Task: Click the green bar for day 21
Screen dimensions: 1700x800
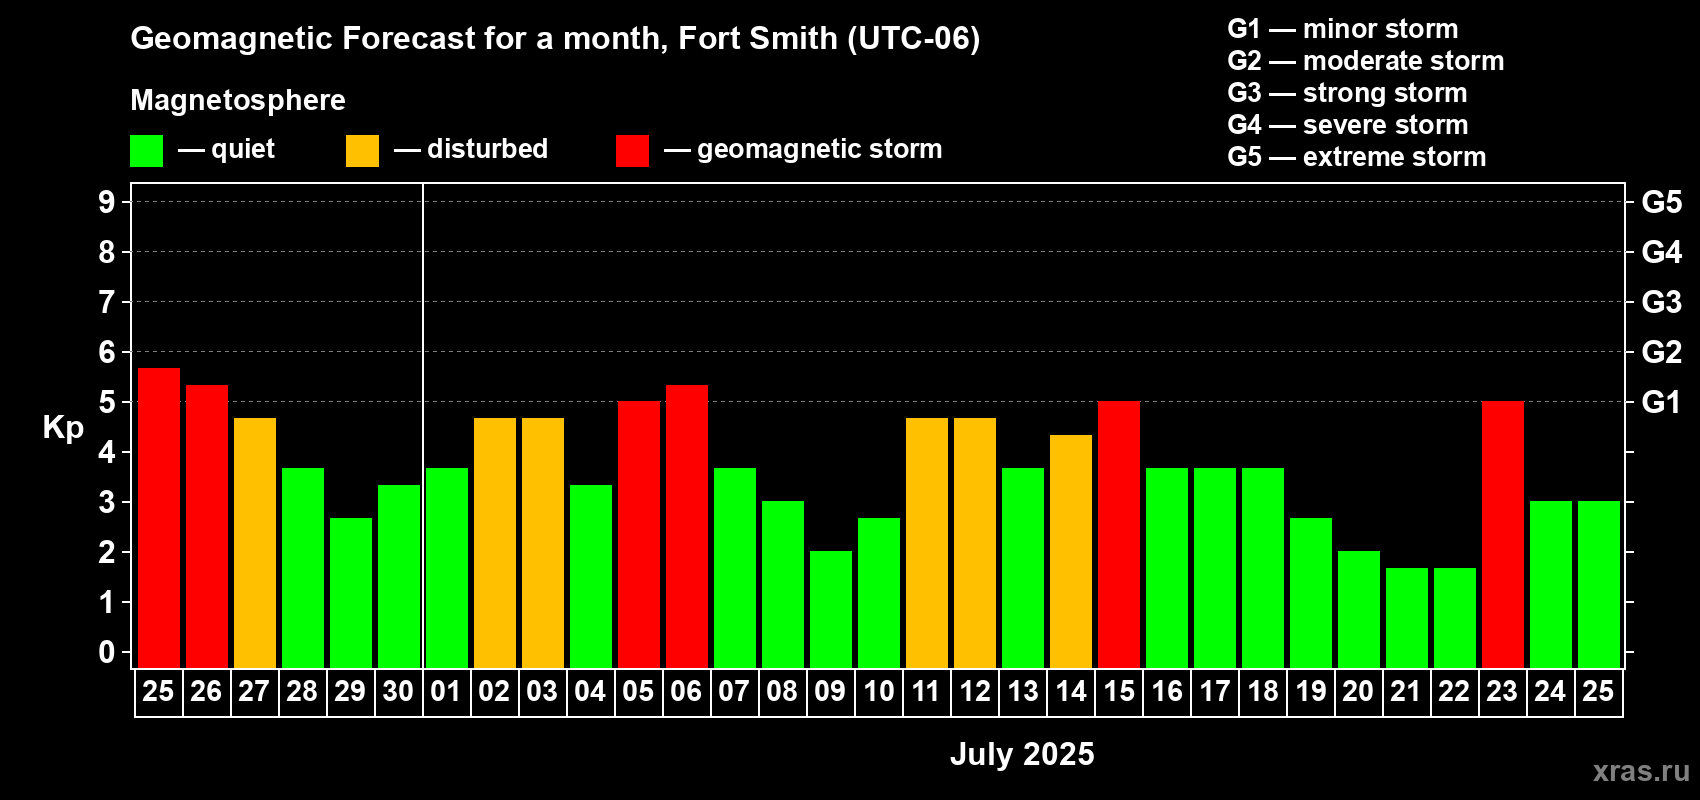Action: [1407, 618]
